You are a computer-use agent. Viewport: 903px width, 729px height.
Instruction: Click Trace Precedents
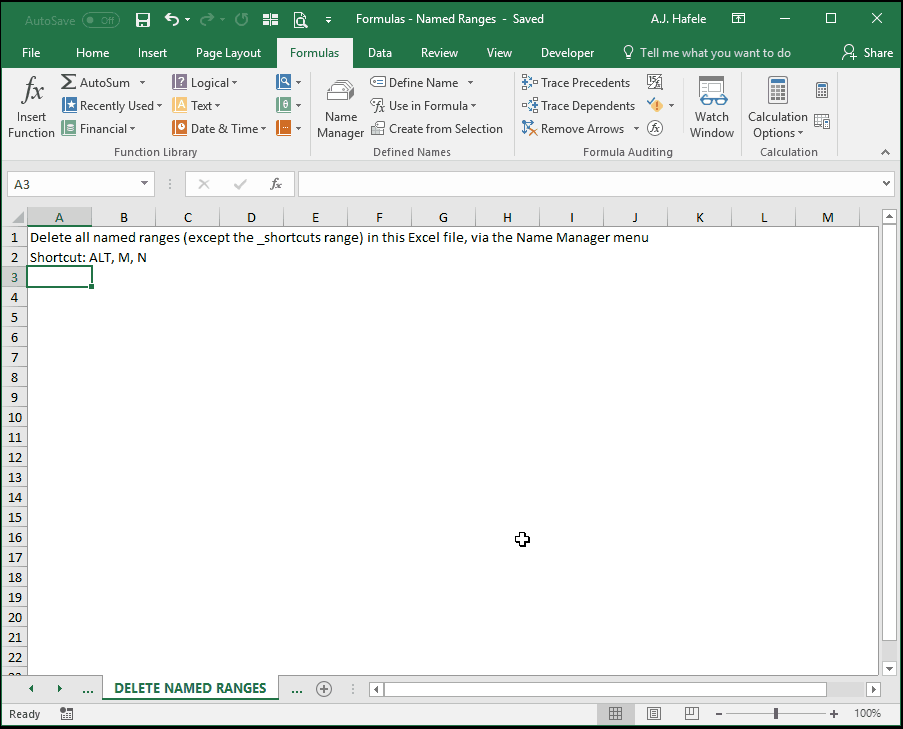(x=576, y=82)
